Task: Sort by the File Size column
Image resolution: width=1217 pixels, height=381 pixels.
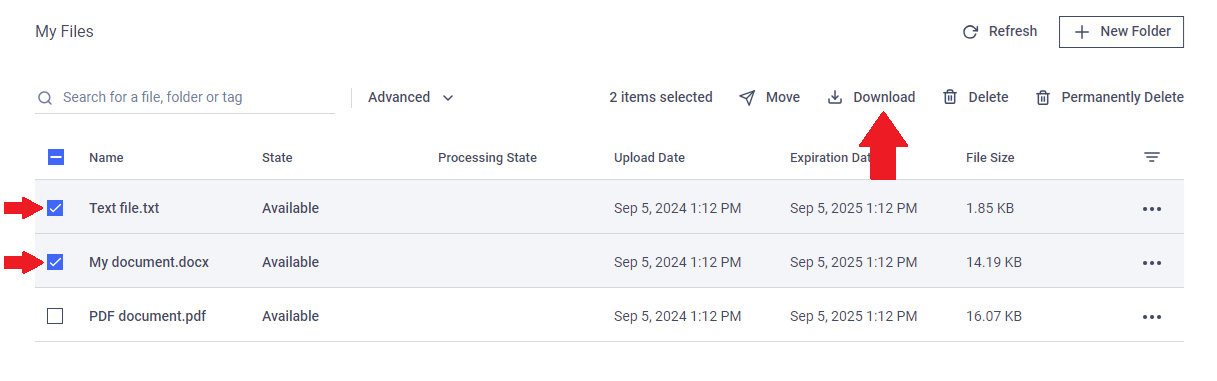Action: click(x=990, y=158)
